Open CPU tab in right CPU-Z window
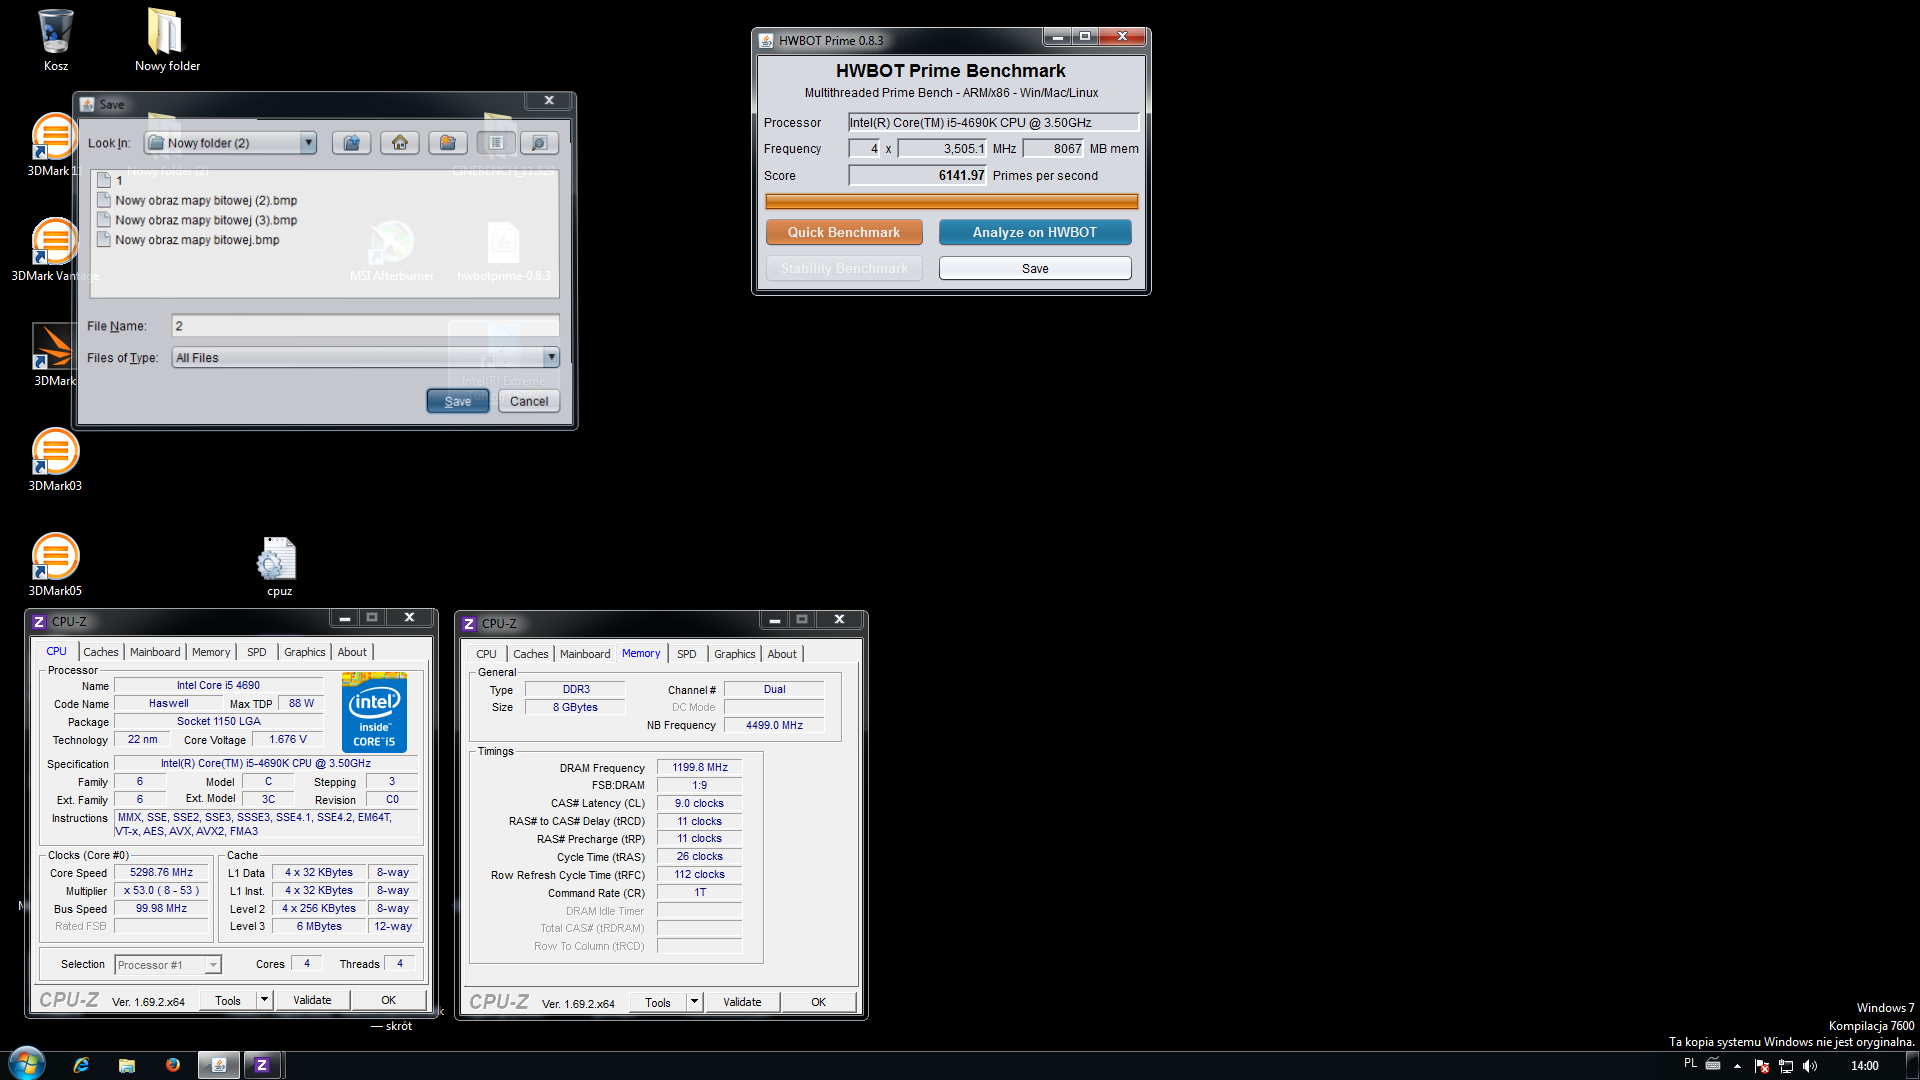Image resolution: width=1920 pixels, height=1080 pixels. point(486,654)
